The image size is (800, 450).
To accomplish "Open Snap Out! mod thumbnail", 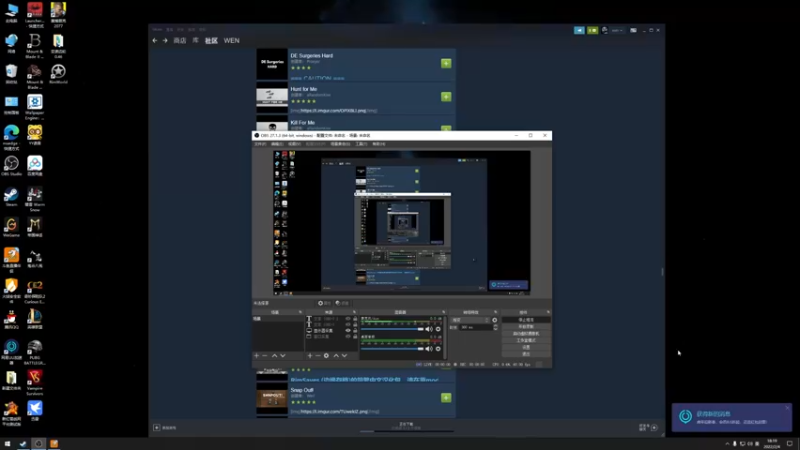I will pyautogui.click(x=272, y=399).
